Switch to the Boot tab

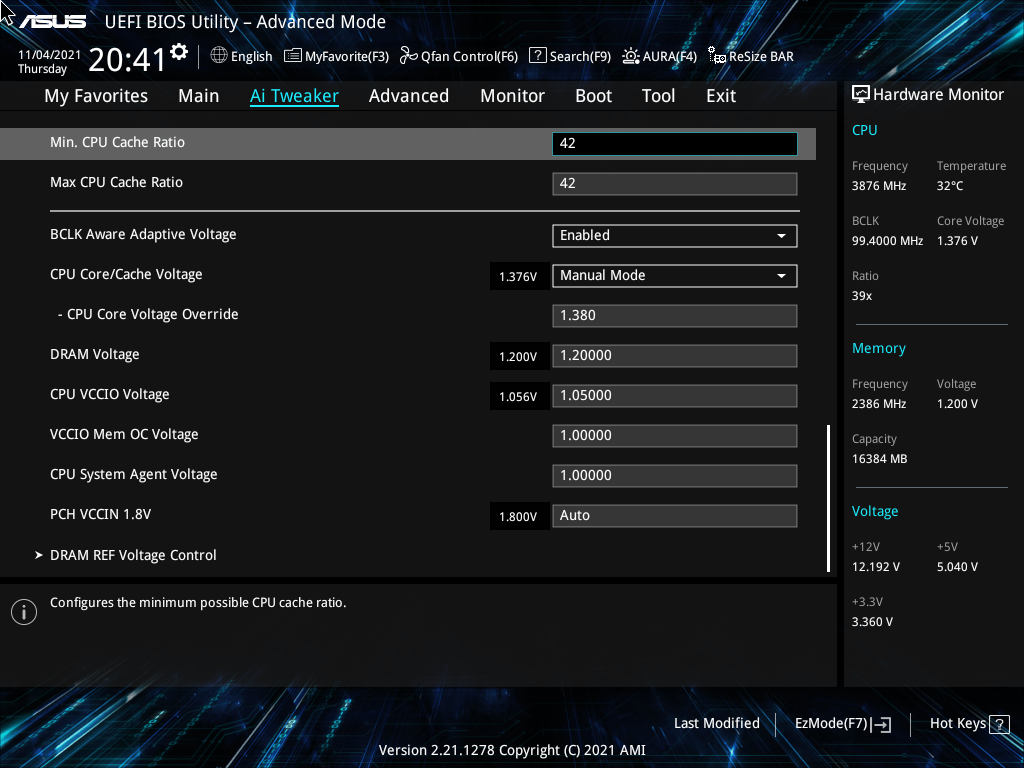594,96
